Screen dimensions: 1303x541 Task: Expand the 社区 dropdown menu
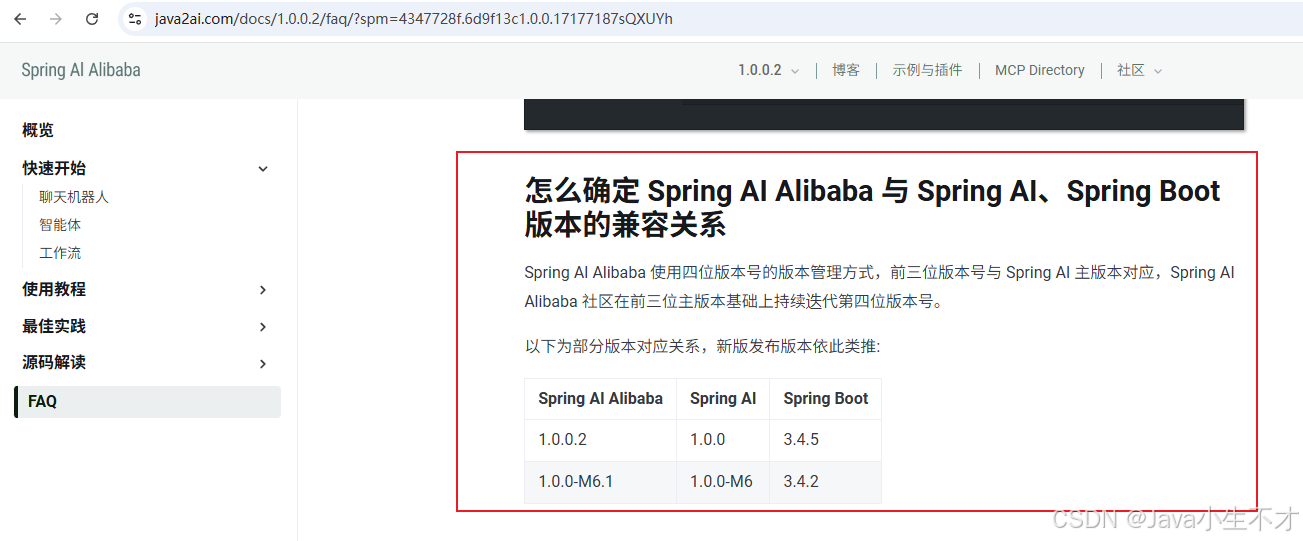tap(1139, 70)
